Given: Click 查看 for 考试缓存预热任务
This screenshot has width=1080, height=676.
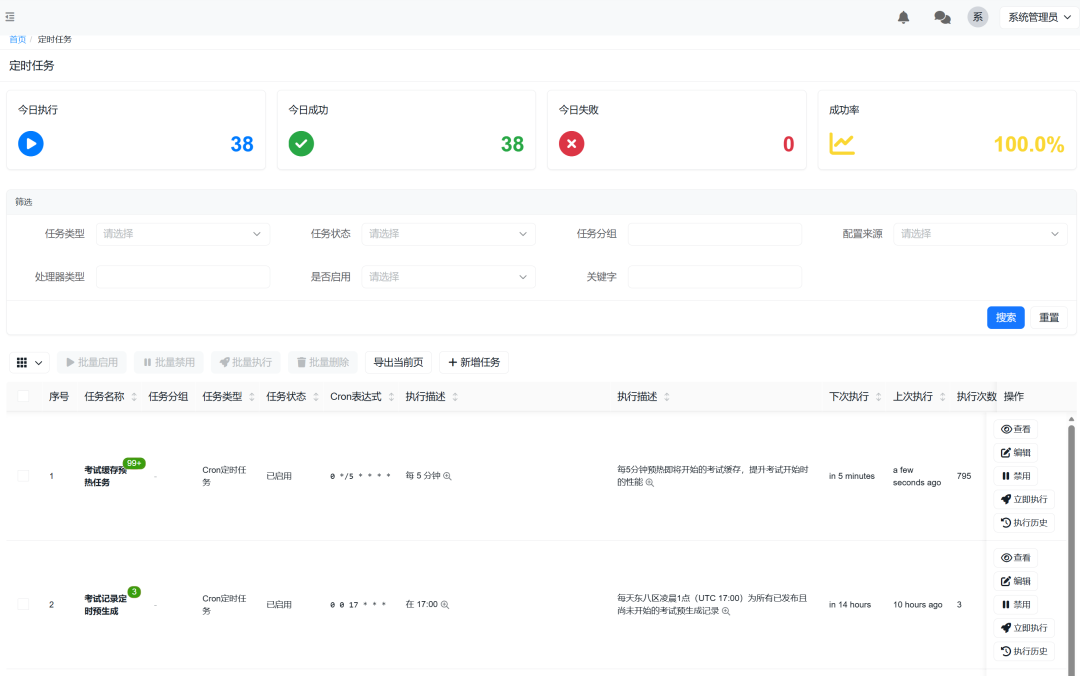Looking at the screenshot, I should [x=1015, y=429].
